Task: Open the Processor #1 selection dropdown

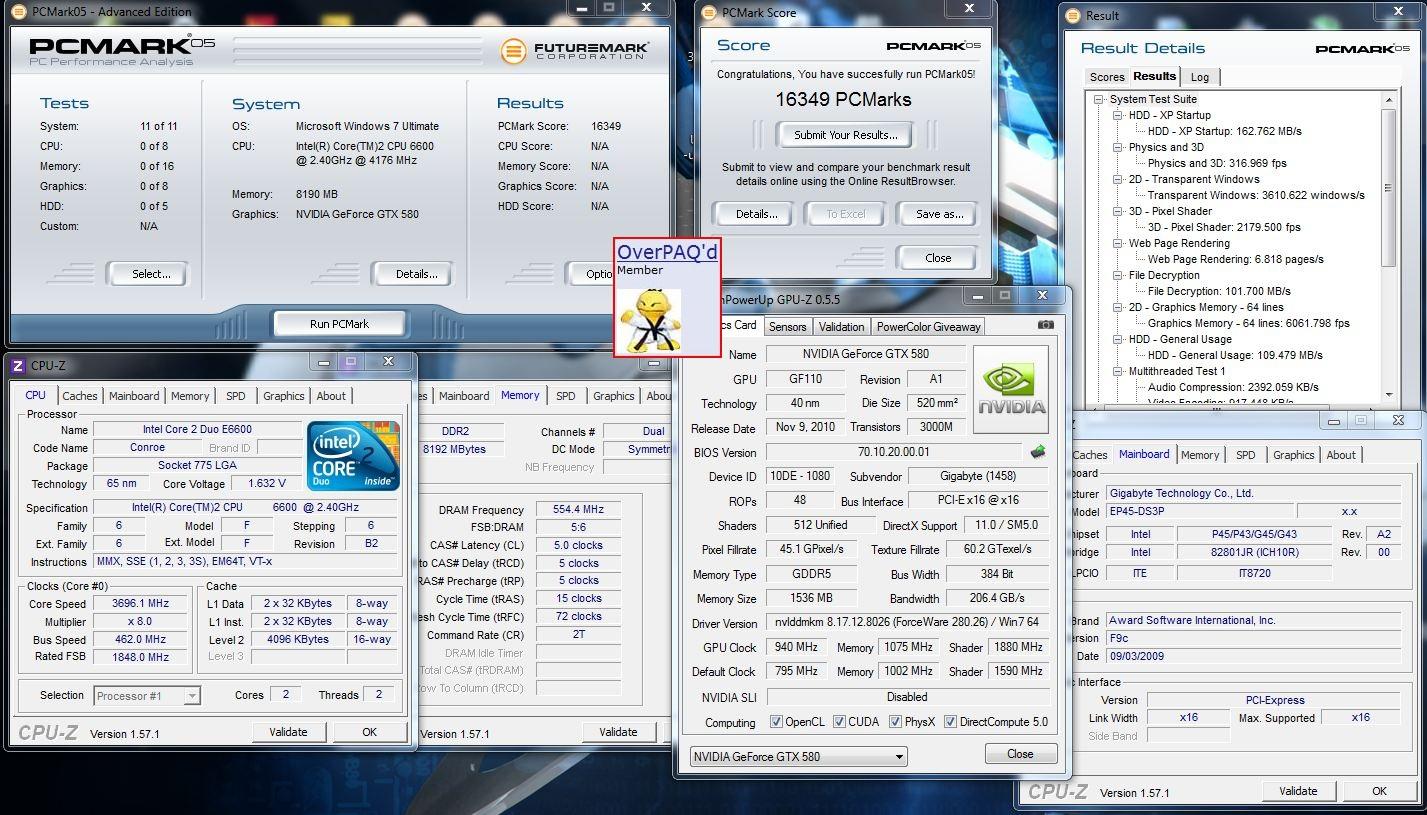Action: [x=147, y=696]
